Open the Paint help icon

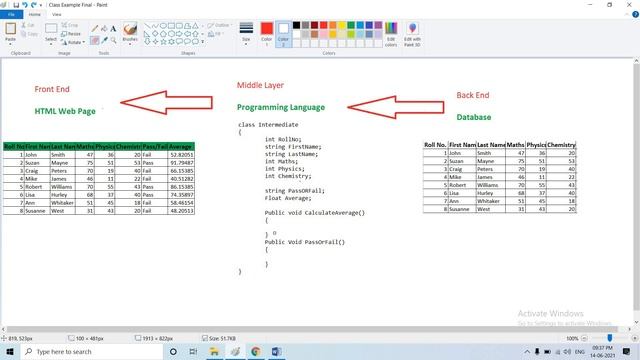(635, 14)
